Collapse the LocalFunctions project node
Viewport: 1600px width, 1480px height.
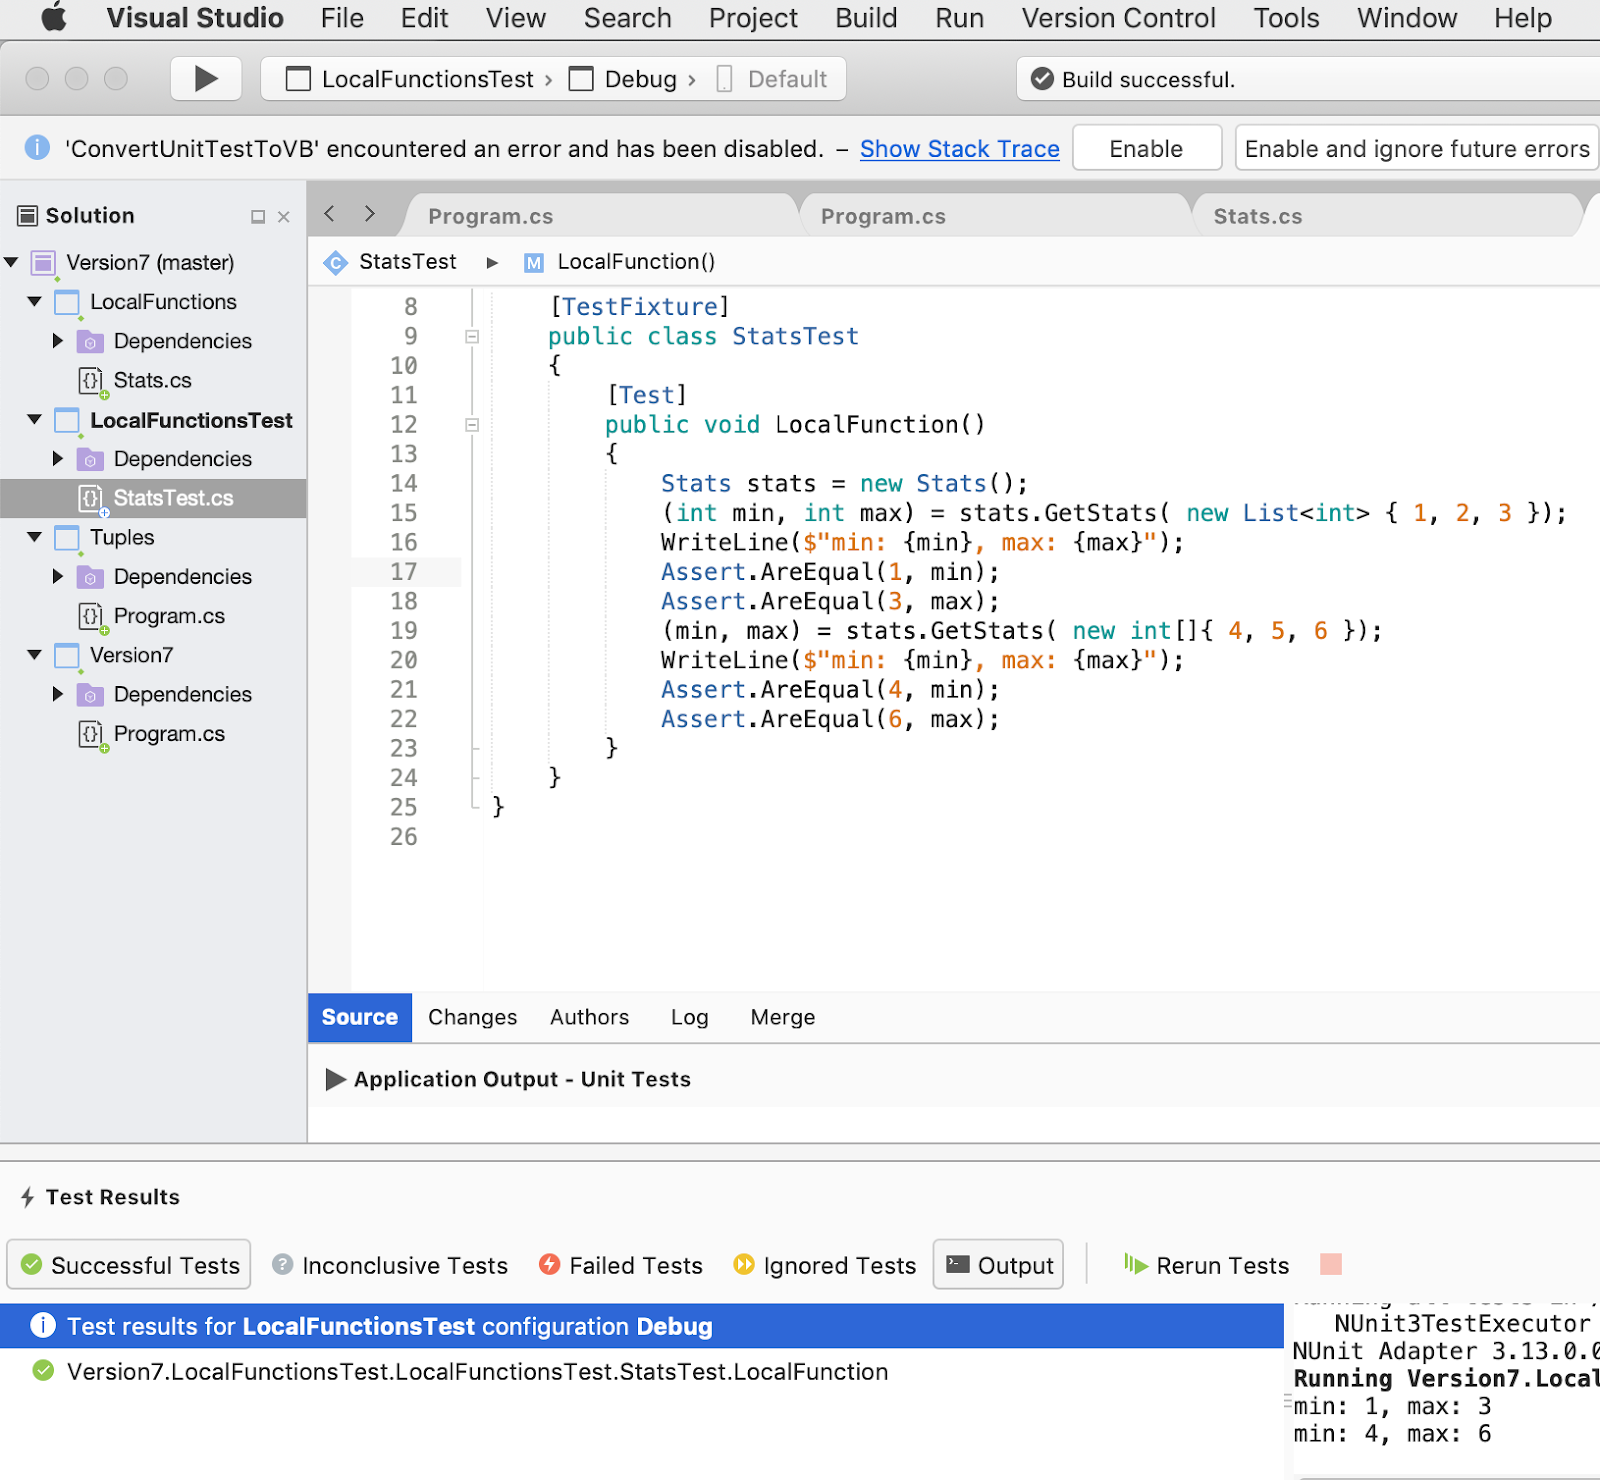click(35, 301)
